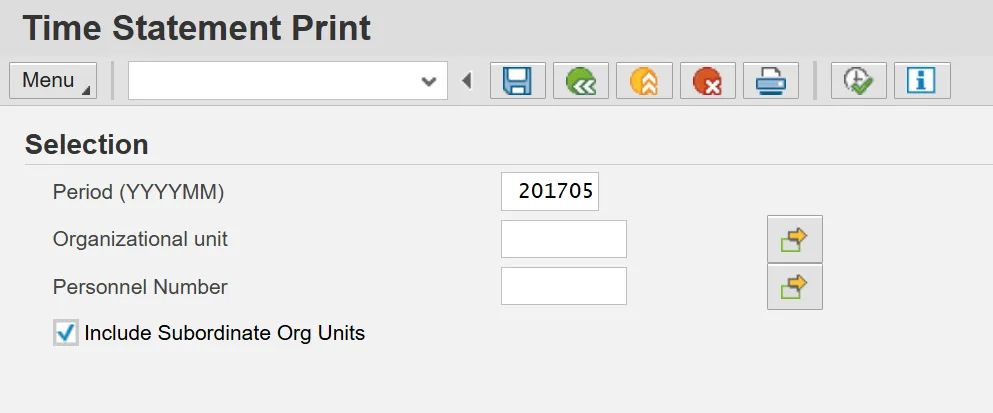Screen dimensions: 993x413
Task: Select the Personnel Number input field
Action: pos(563,287)
